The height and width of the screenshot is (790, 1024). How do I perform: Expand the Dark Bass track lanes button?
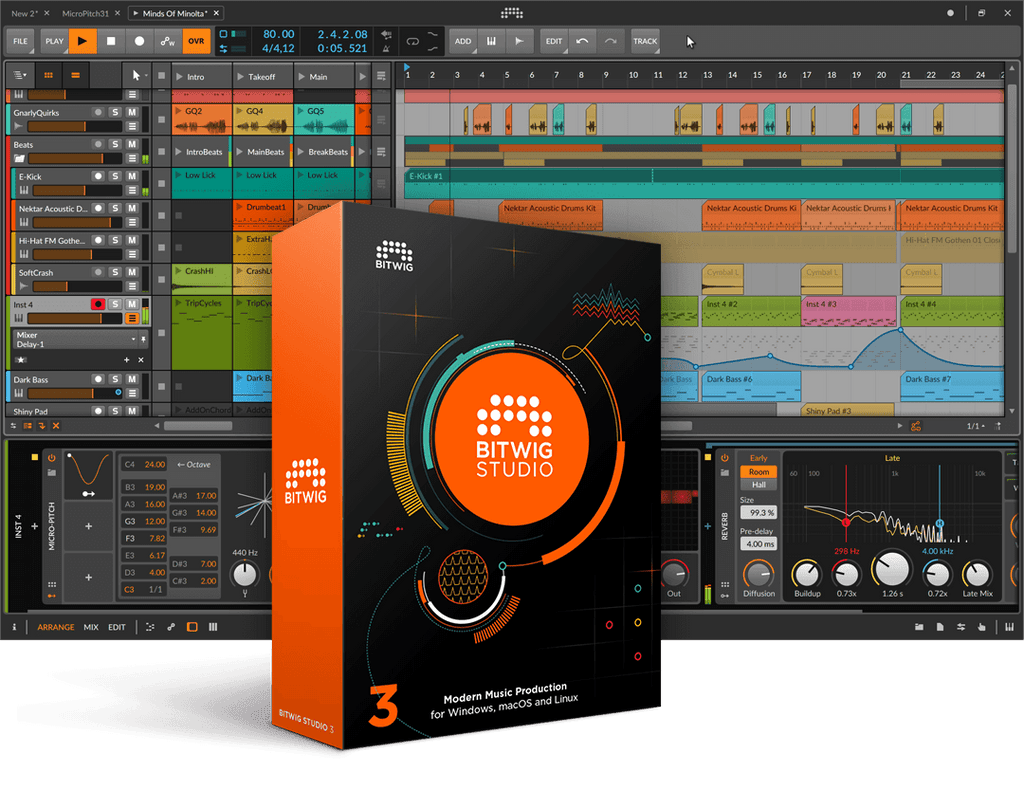133,394
